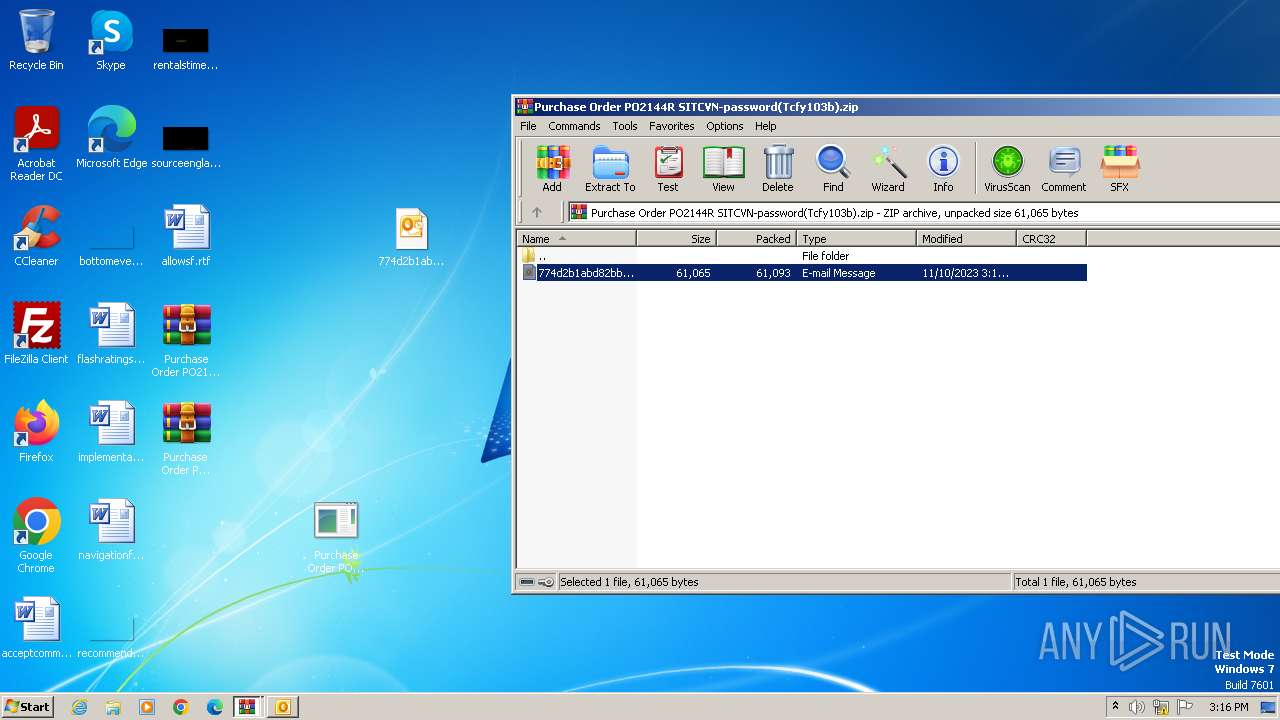Select the navigationf... Word document icon

111,530
